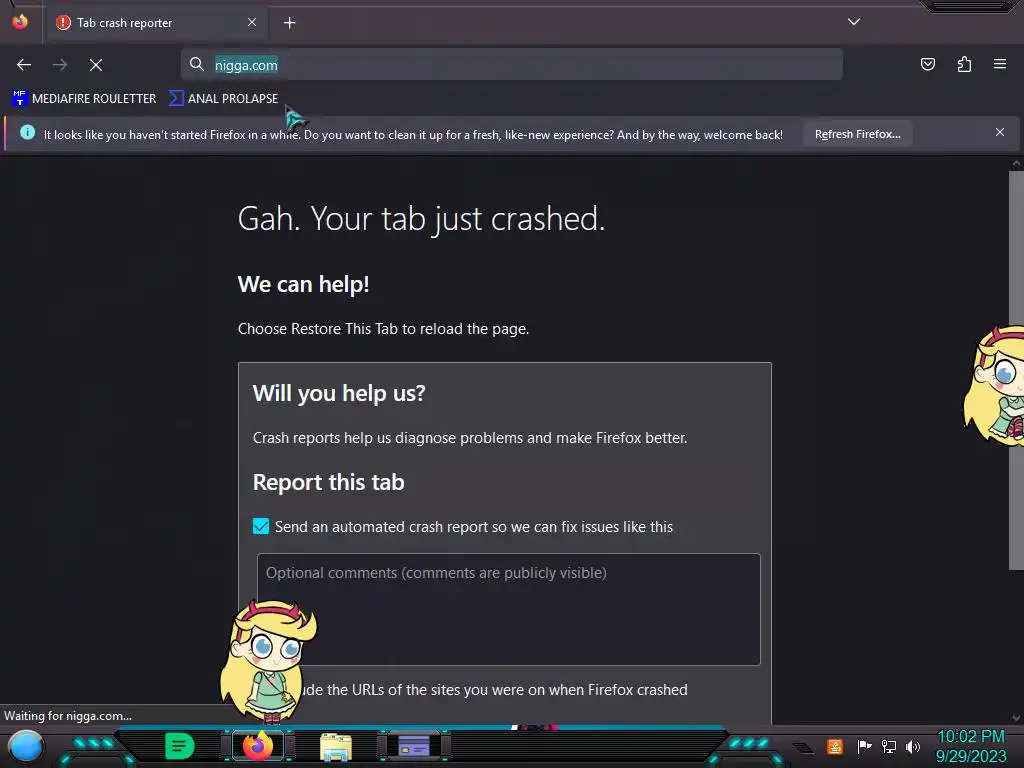The width and height of the screenshot is (1024, 768).
Task: Click the blue info icon in notification bar
Action: coord(27,133)
